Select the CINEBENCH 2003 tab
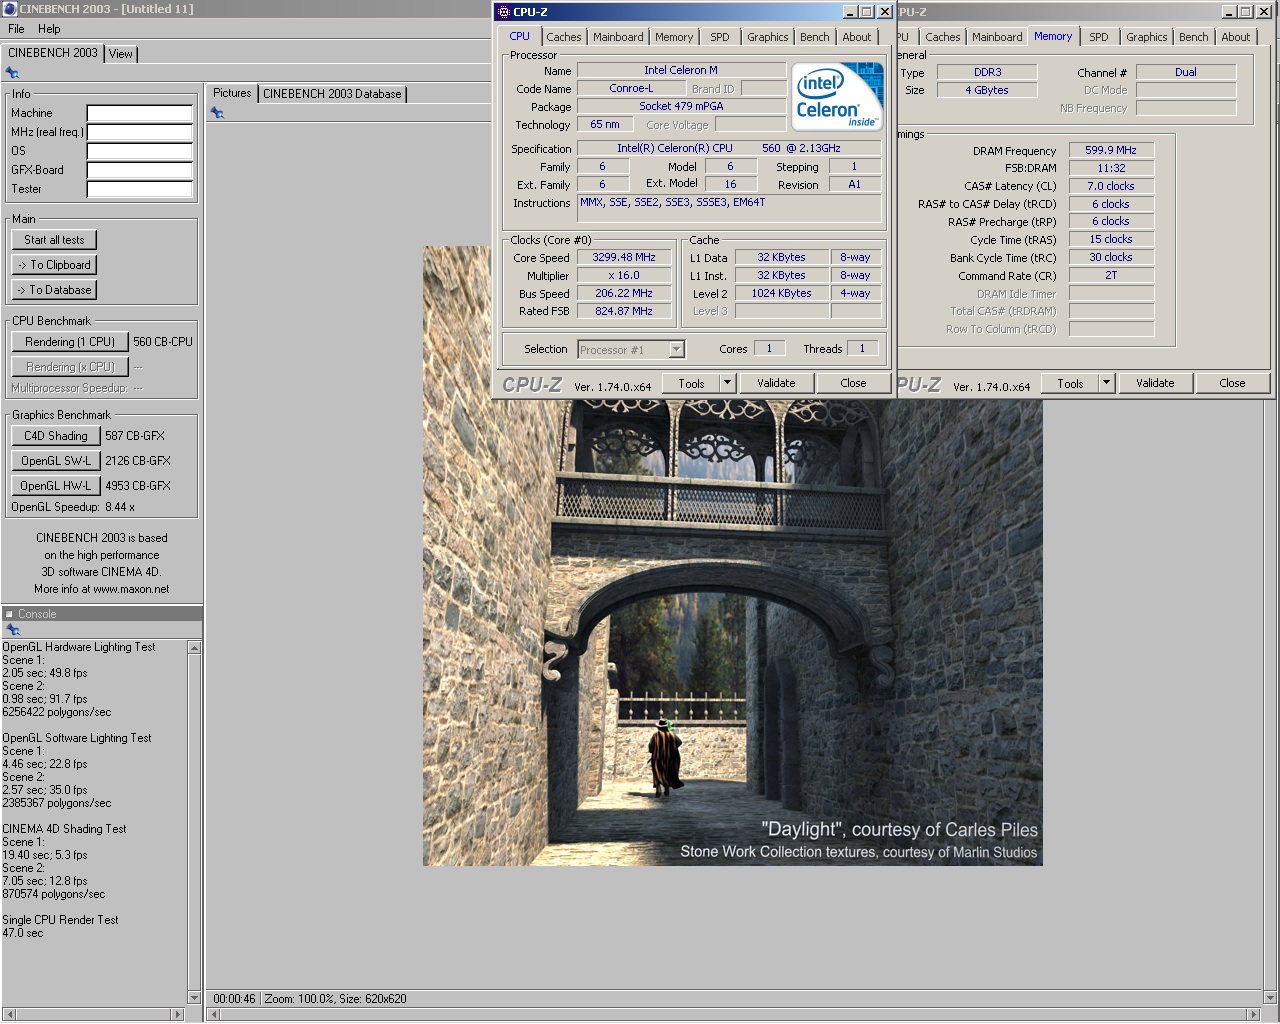Screen dimensions: 1280x1024 [53, 53]
